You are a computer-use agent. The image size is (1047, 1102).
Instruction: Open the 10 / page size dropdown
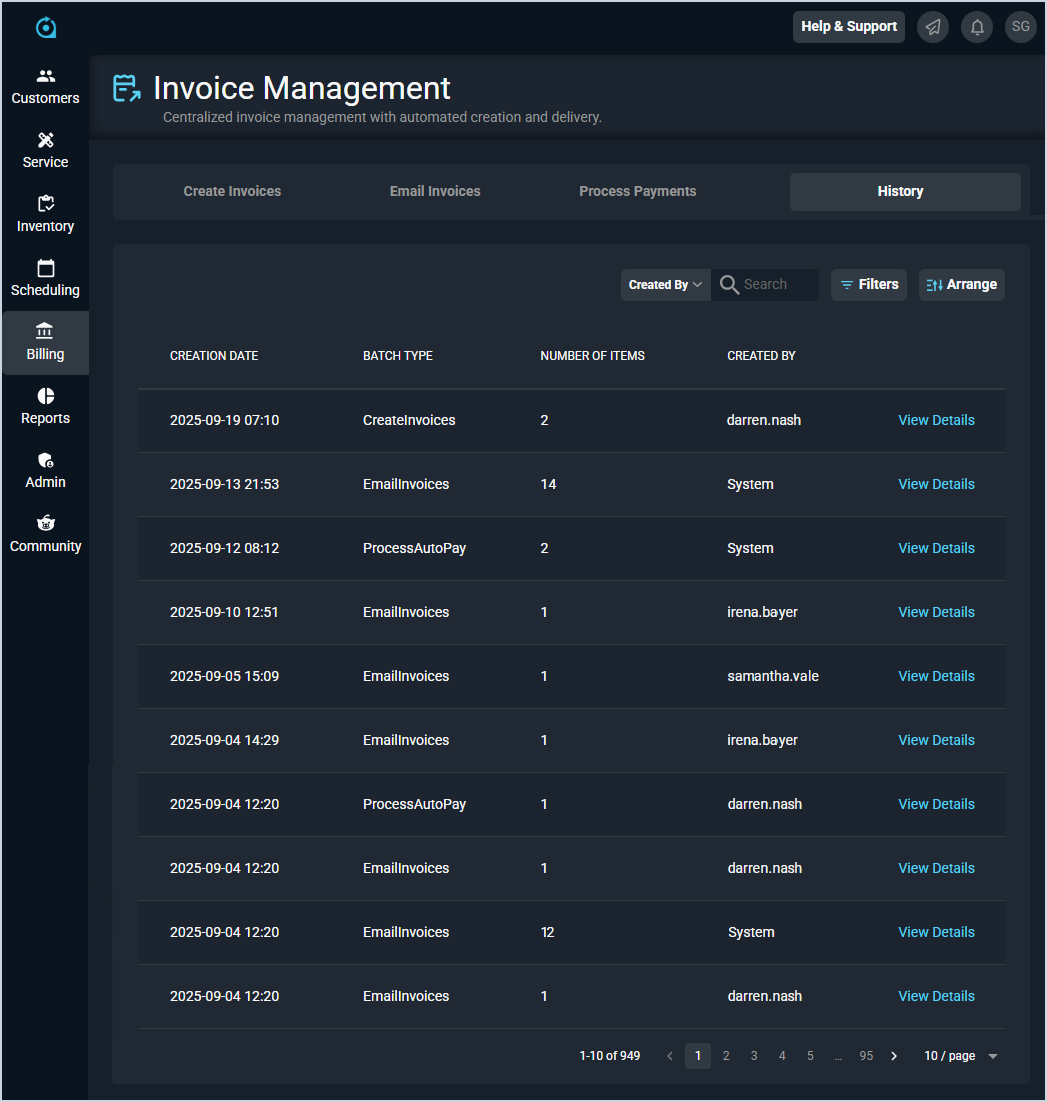(960, 1056)
